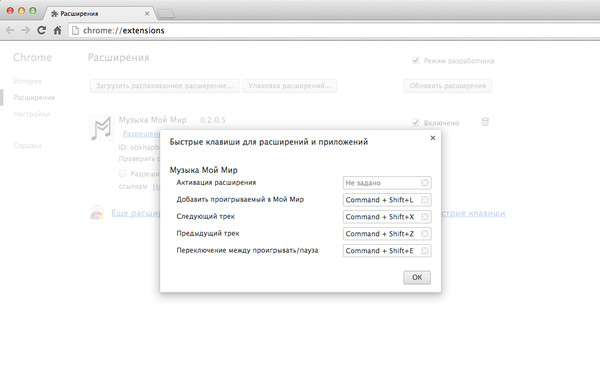Clear the Command + Shift+E shortcut
Image resolution: width=600 pixels, height=368 pixels.
[x=425, y=251]
